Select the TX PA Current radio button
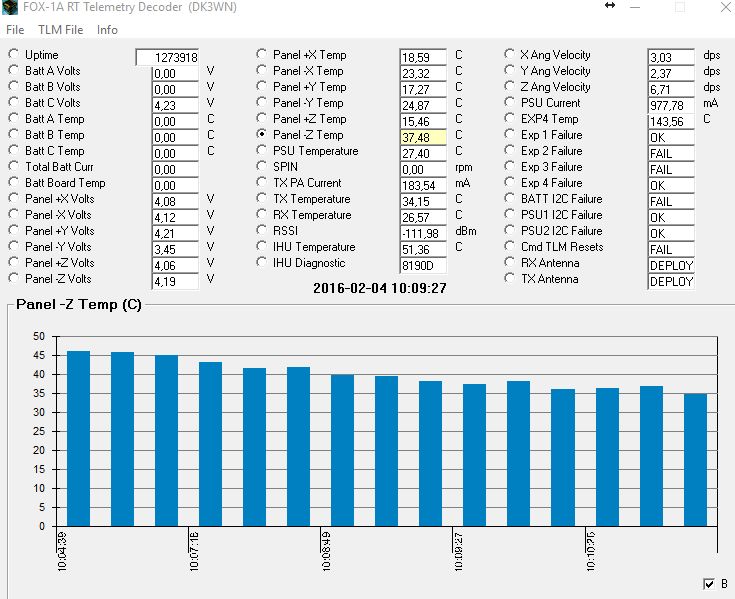735x599 pixels. 262,182
